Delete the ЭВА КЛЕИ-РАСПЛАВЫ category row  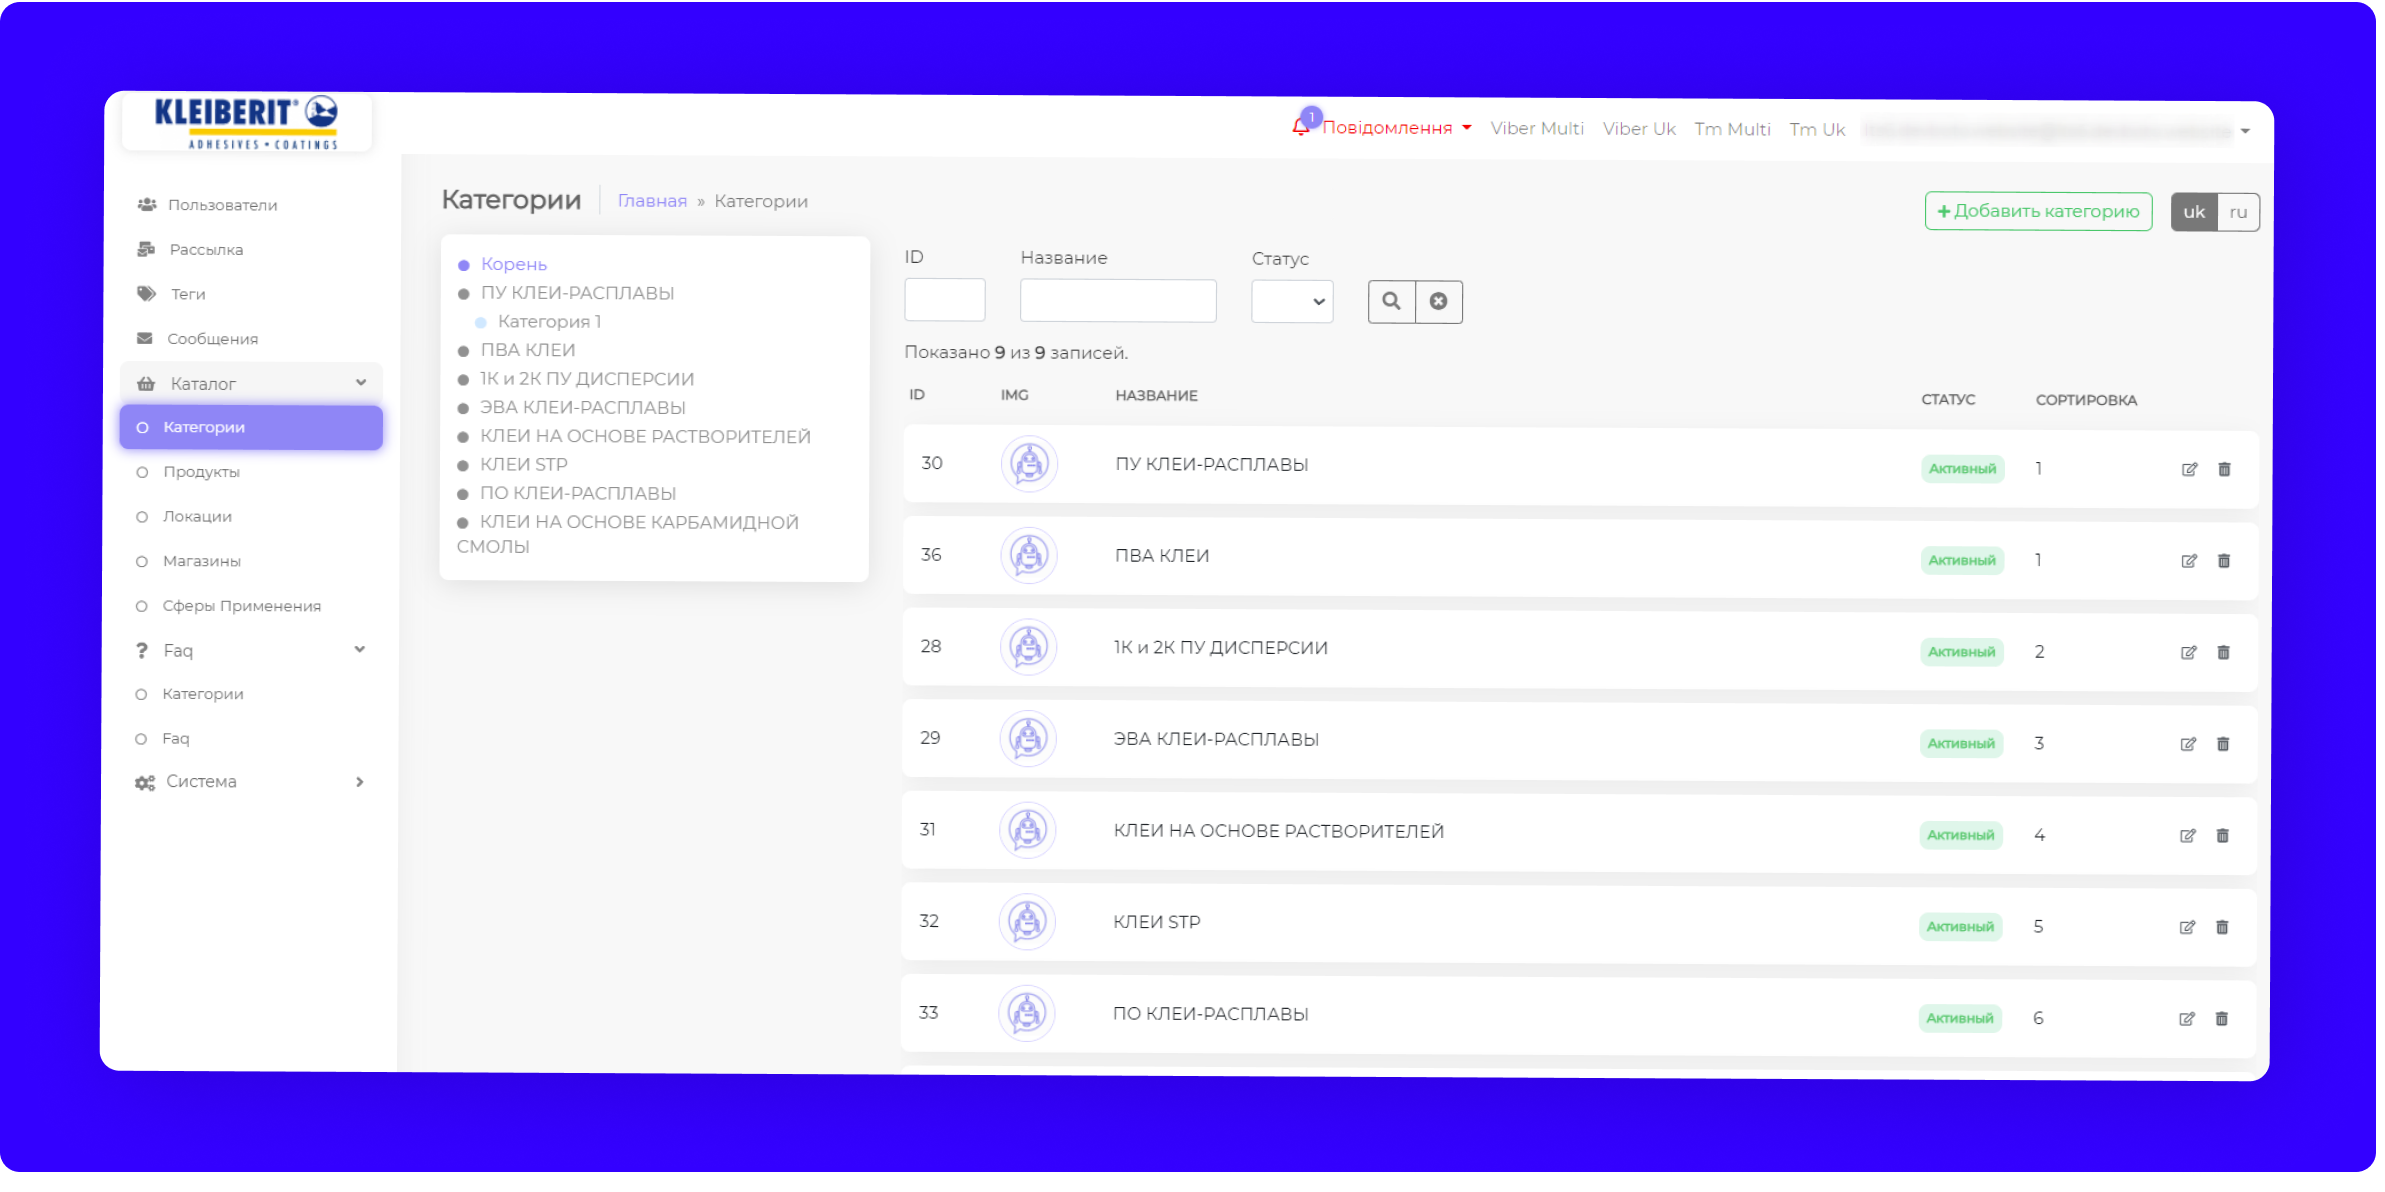click(2222, 744)
